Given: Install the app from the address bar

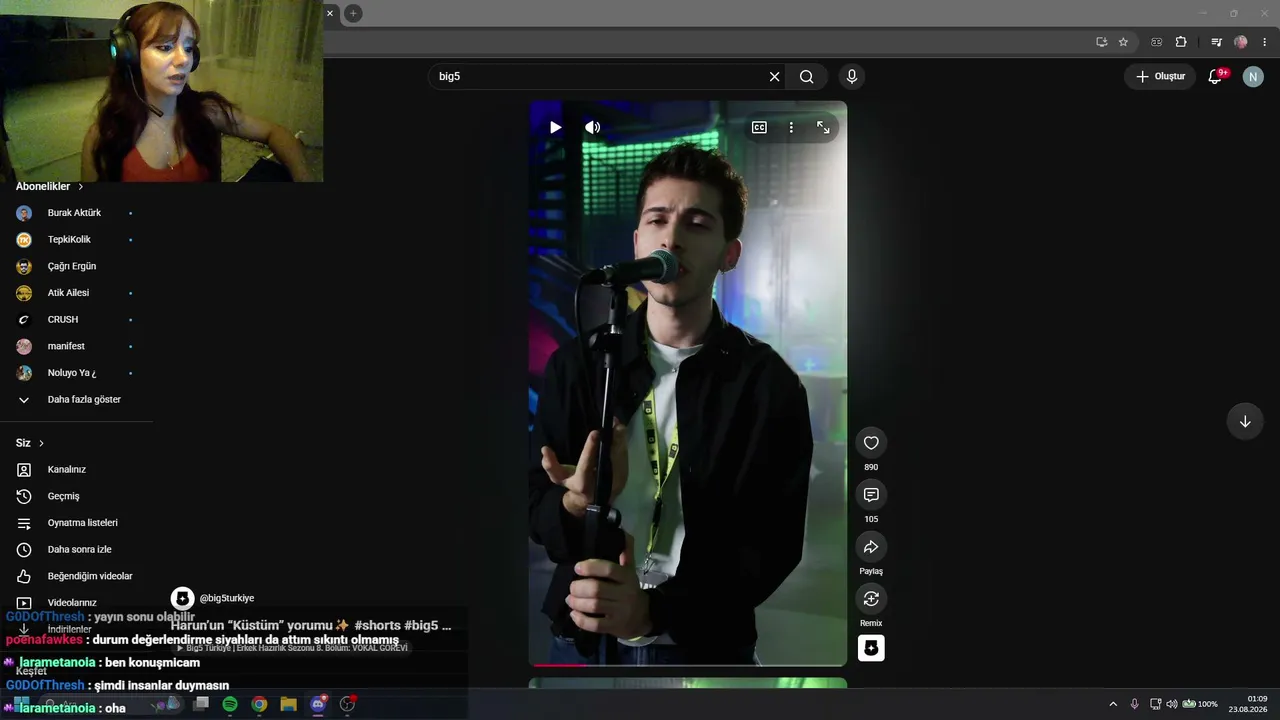Looking at the screenshot, I should 1101,42.
